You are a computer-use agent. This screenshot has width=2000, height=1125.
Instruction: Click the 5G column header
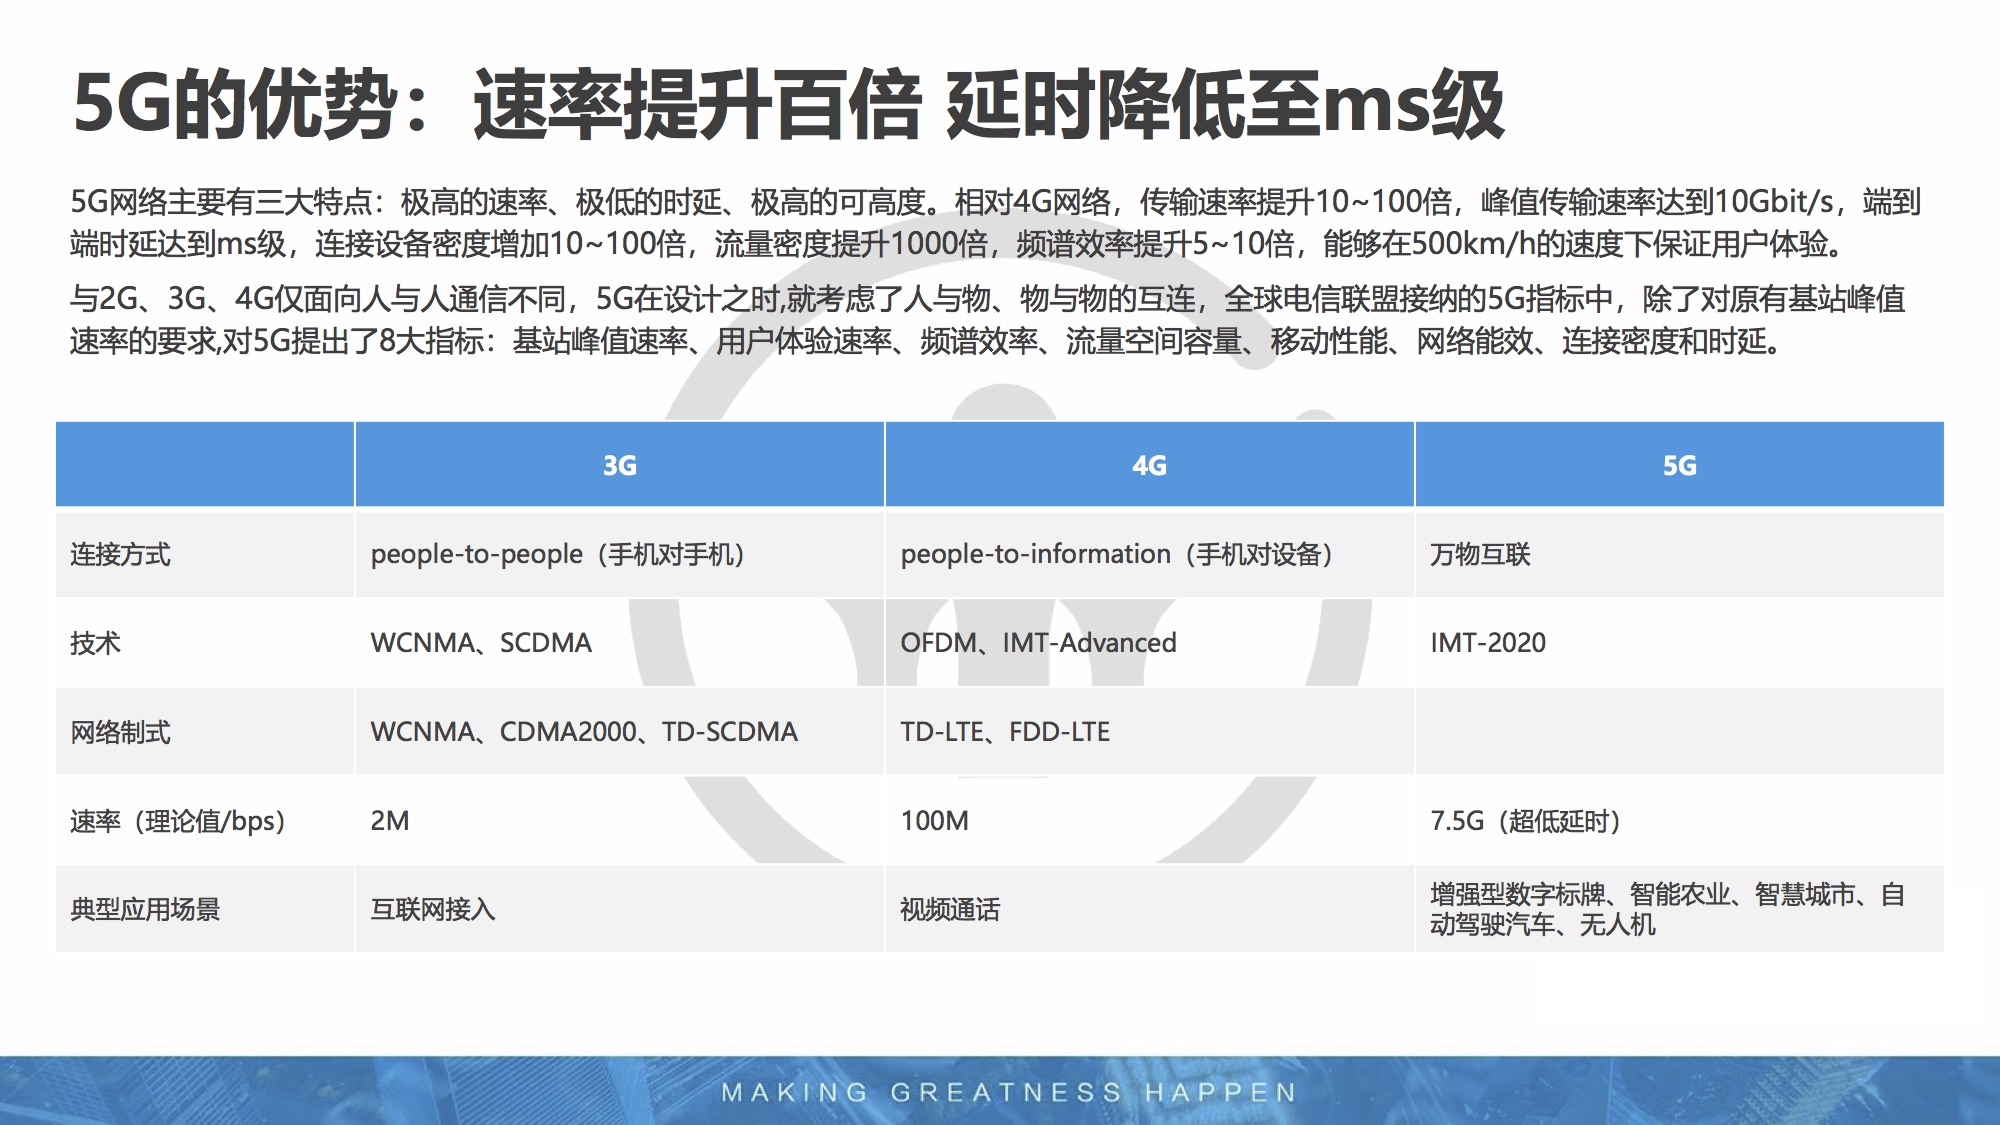pyautogui.click(x=1679, y=465)
